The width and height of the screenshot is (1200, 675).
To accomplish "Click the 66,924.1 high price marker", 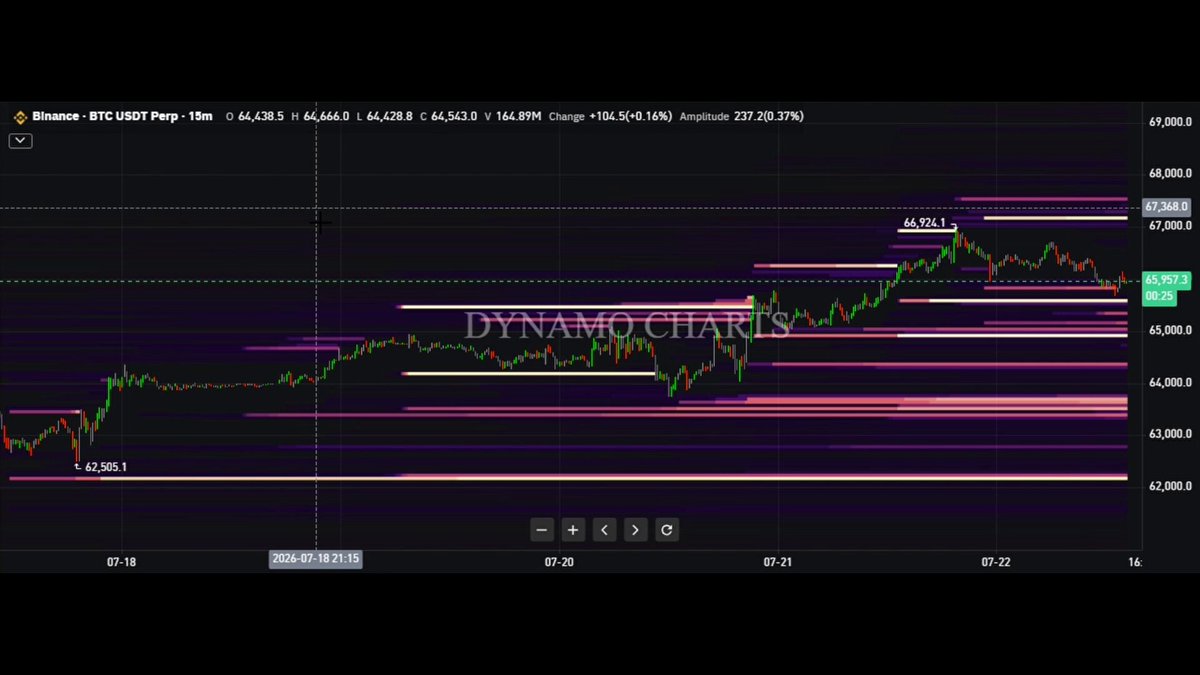I will click(x=925, y=223).
